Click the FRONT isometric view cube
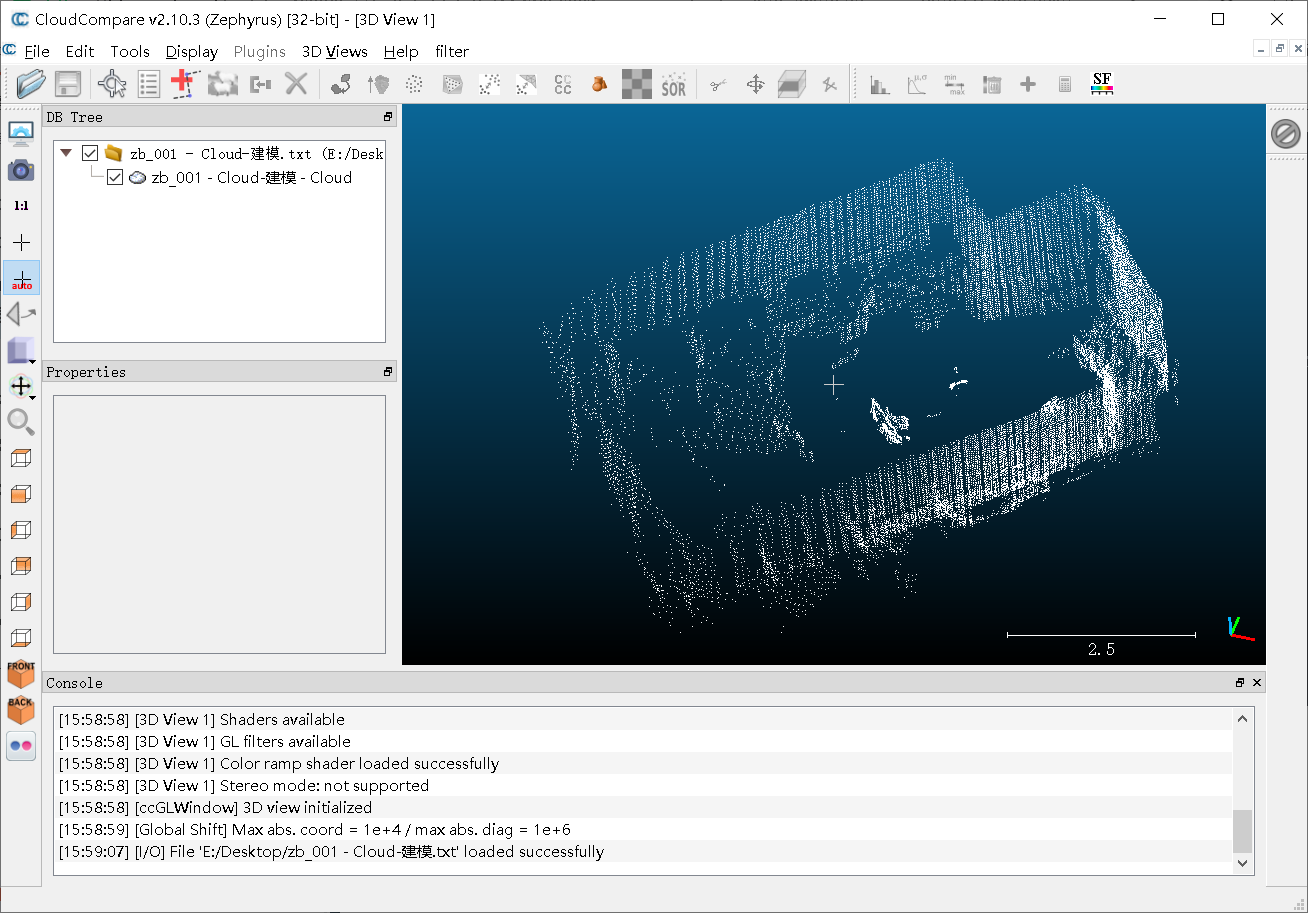 click(21, 673)
